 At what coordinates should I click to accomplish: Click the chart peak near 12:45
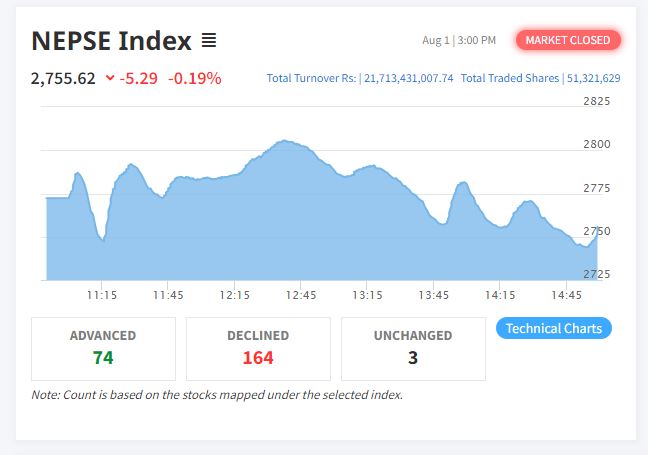[285, 141]
